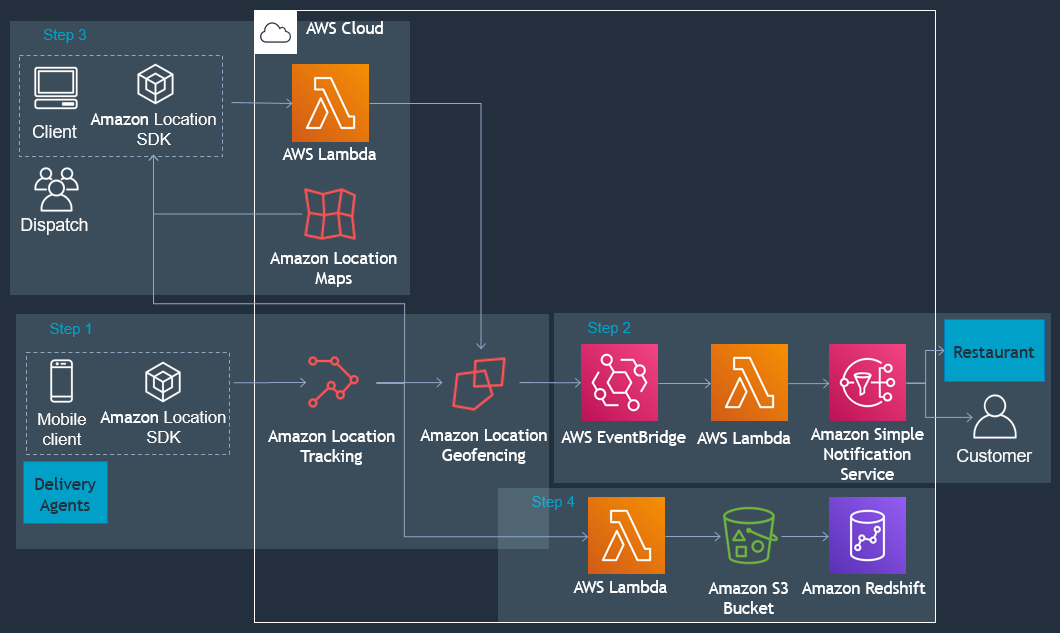Select the Mobile client phone icon
Screen dimensions: 1060x633
tap(62, 381)
